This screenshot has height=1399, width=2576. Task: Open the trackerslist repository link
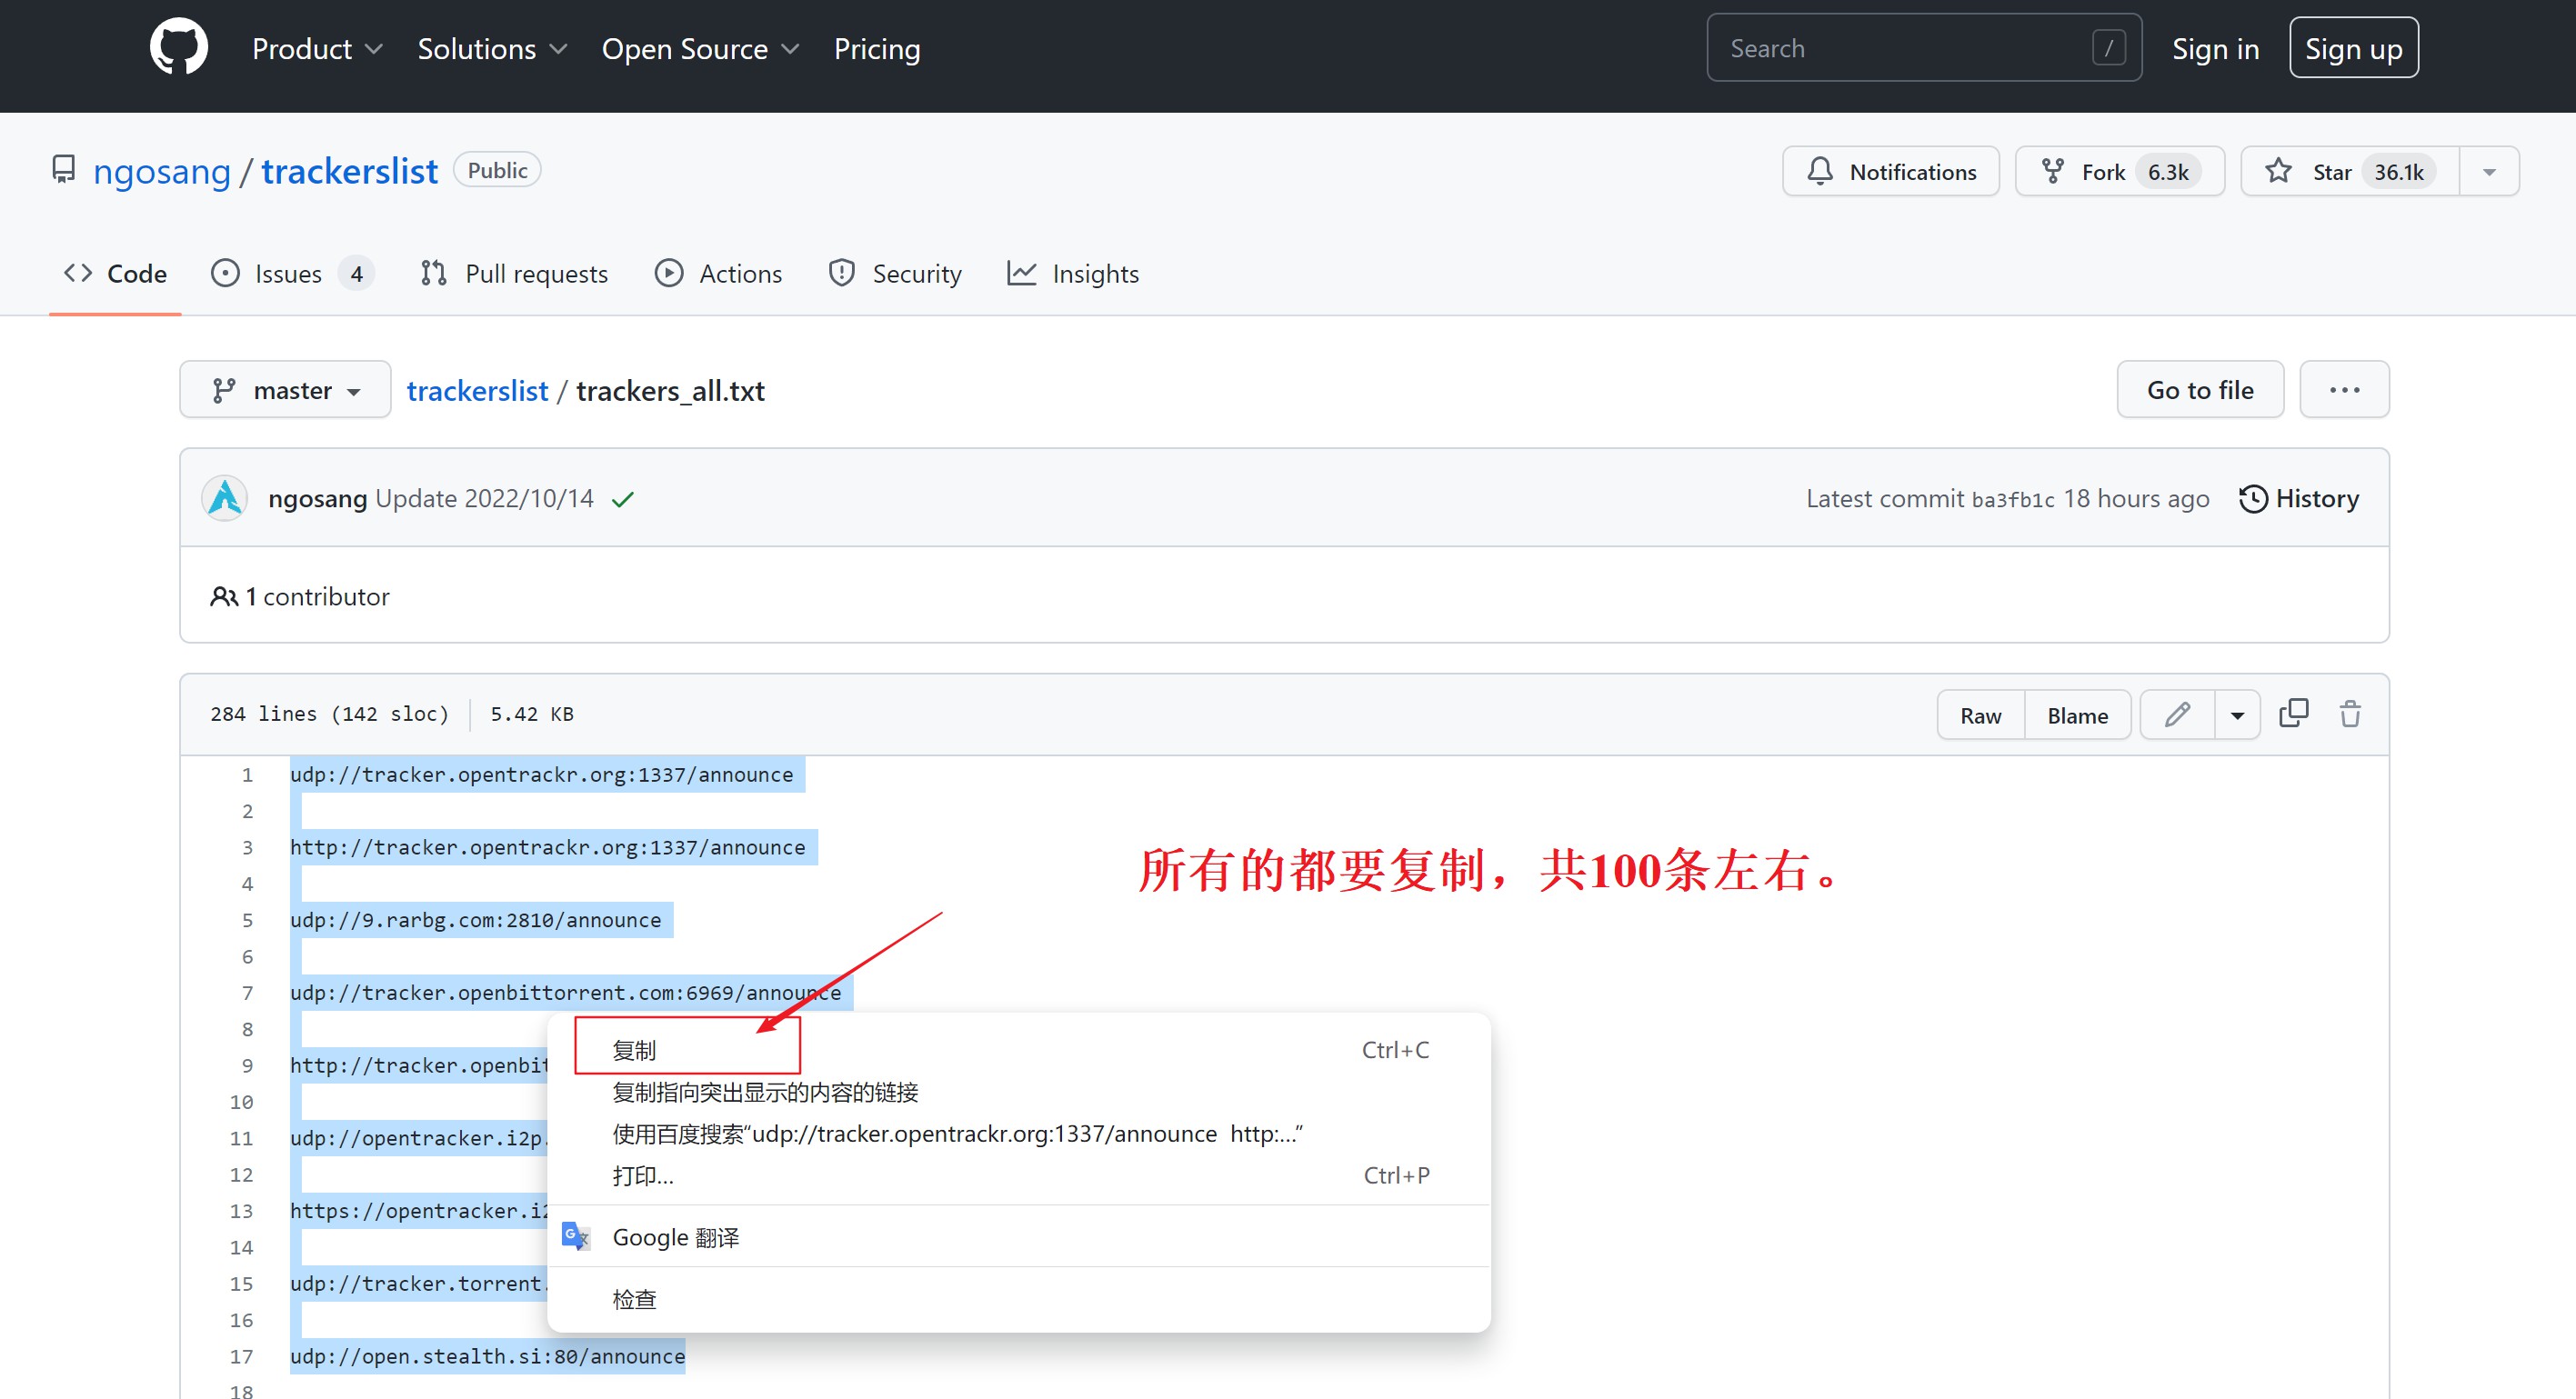point(349,171)
